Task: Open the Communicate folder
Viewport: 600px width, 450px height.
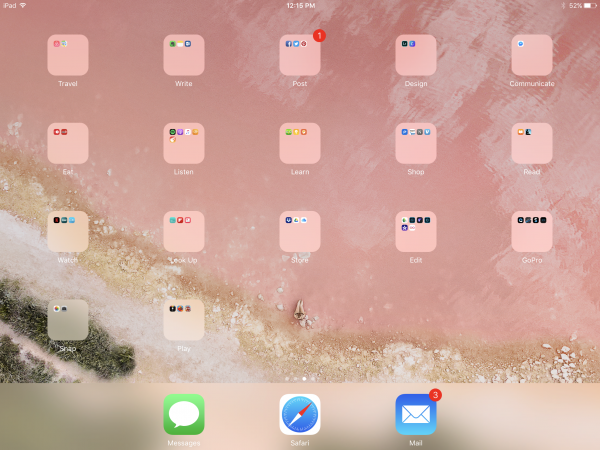Action: [532, 55]
